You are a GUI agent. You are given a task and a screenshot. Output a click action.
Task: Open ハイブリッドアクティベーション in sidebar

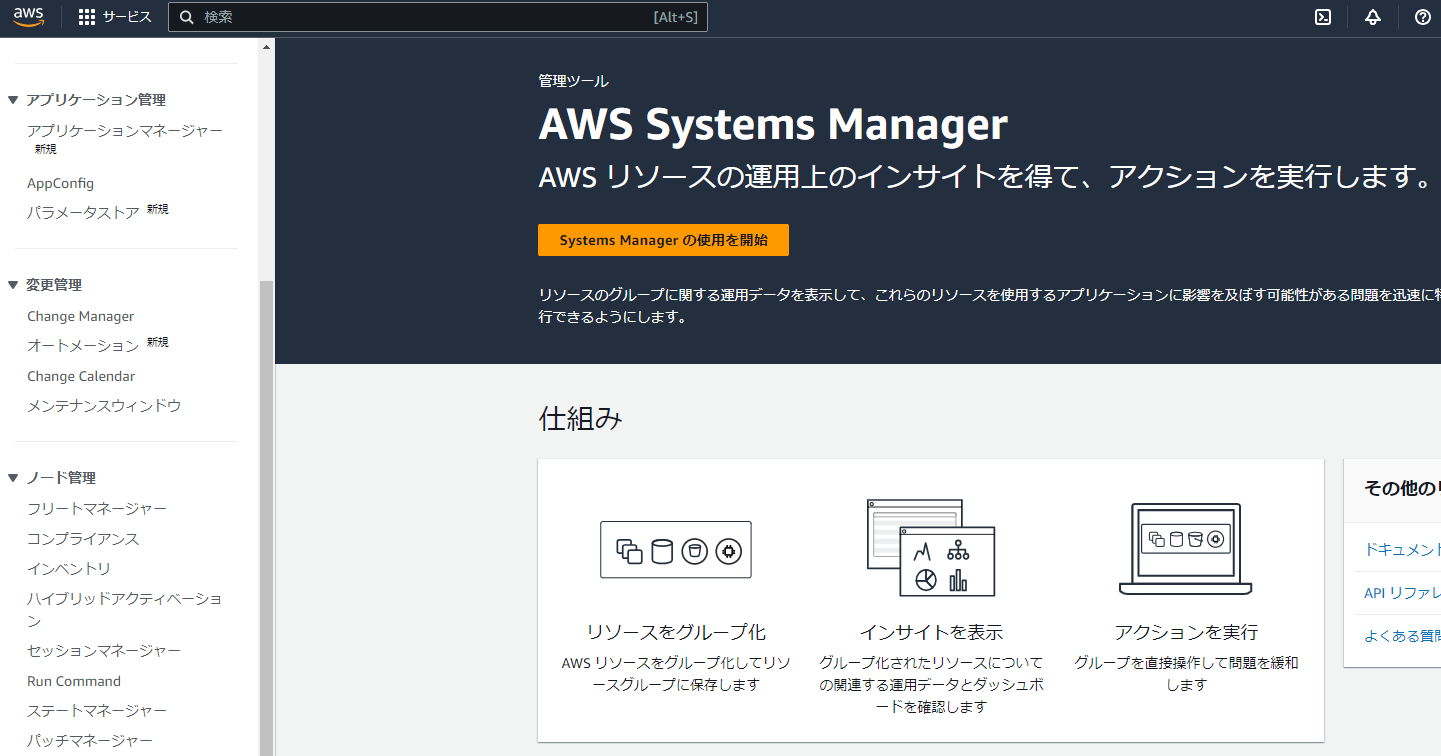pyautogui.click(x=125, y=609)
